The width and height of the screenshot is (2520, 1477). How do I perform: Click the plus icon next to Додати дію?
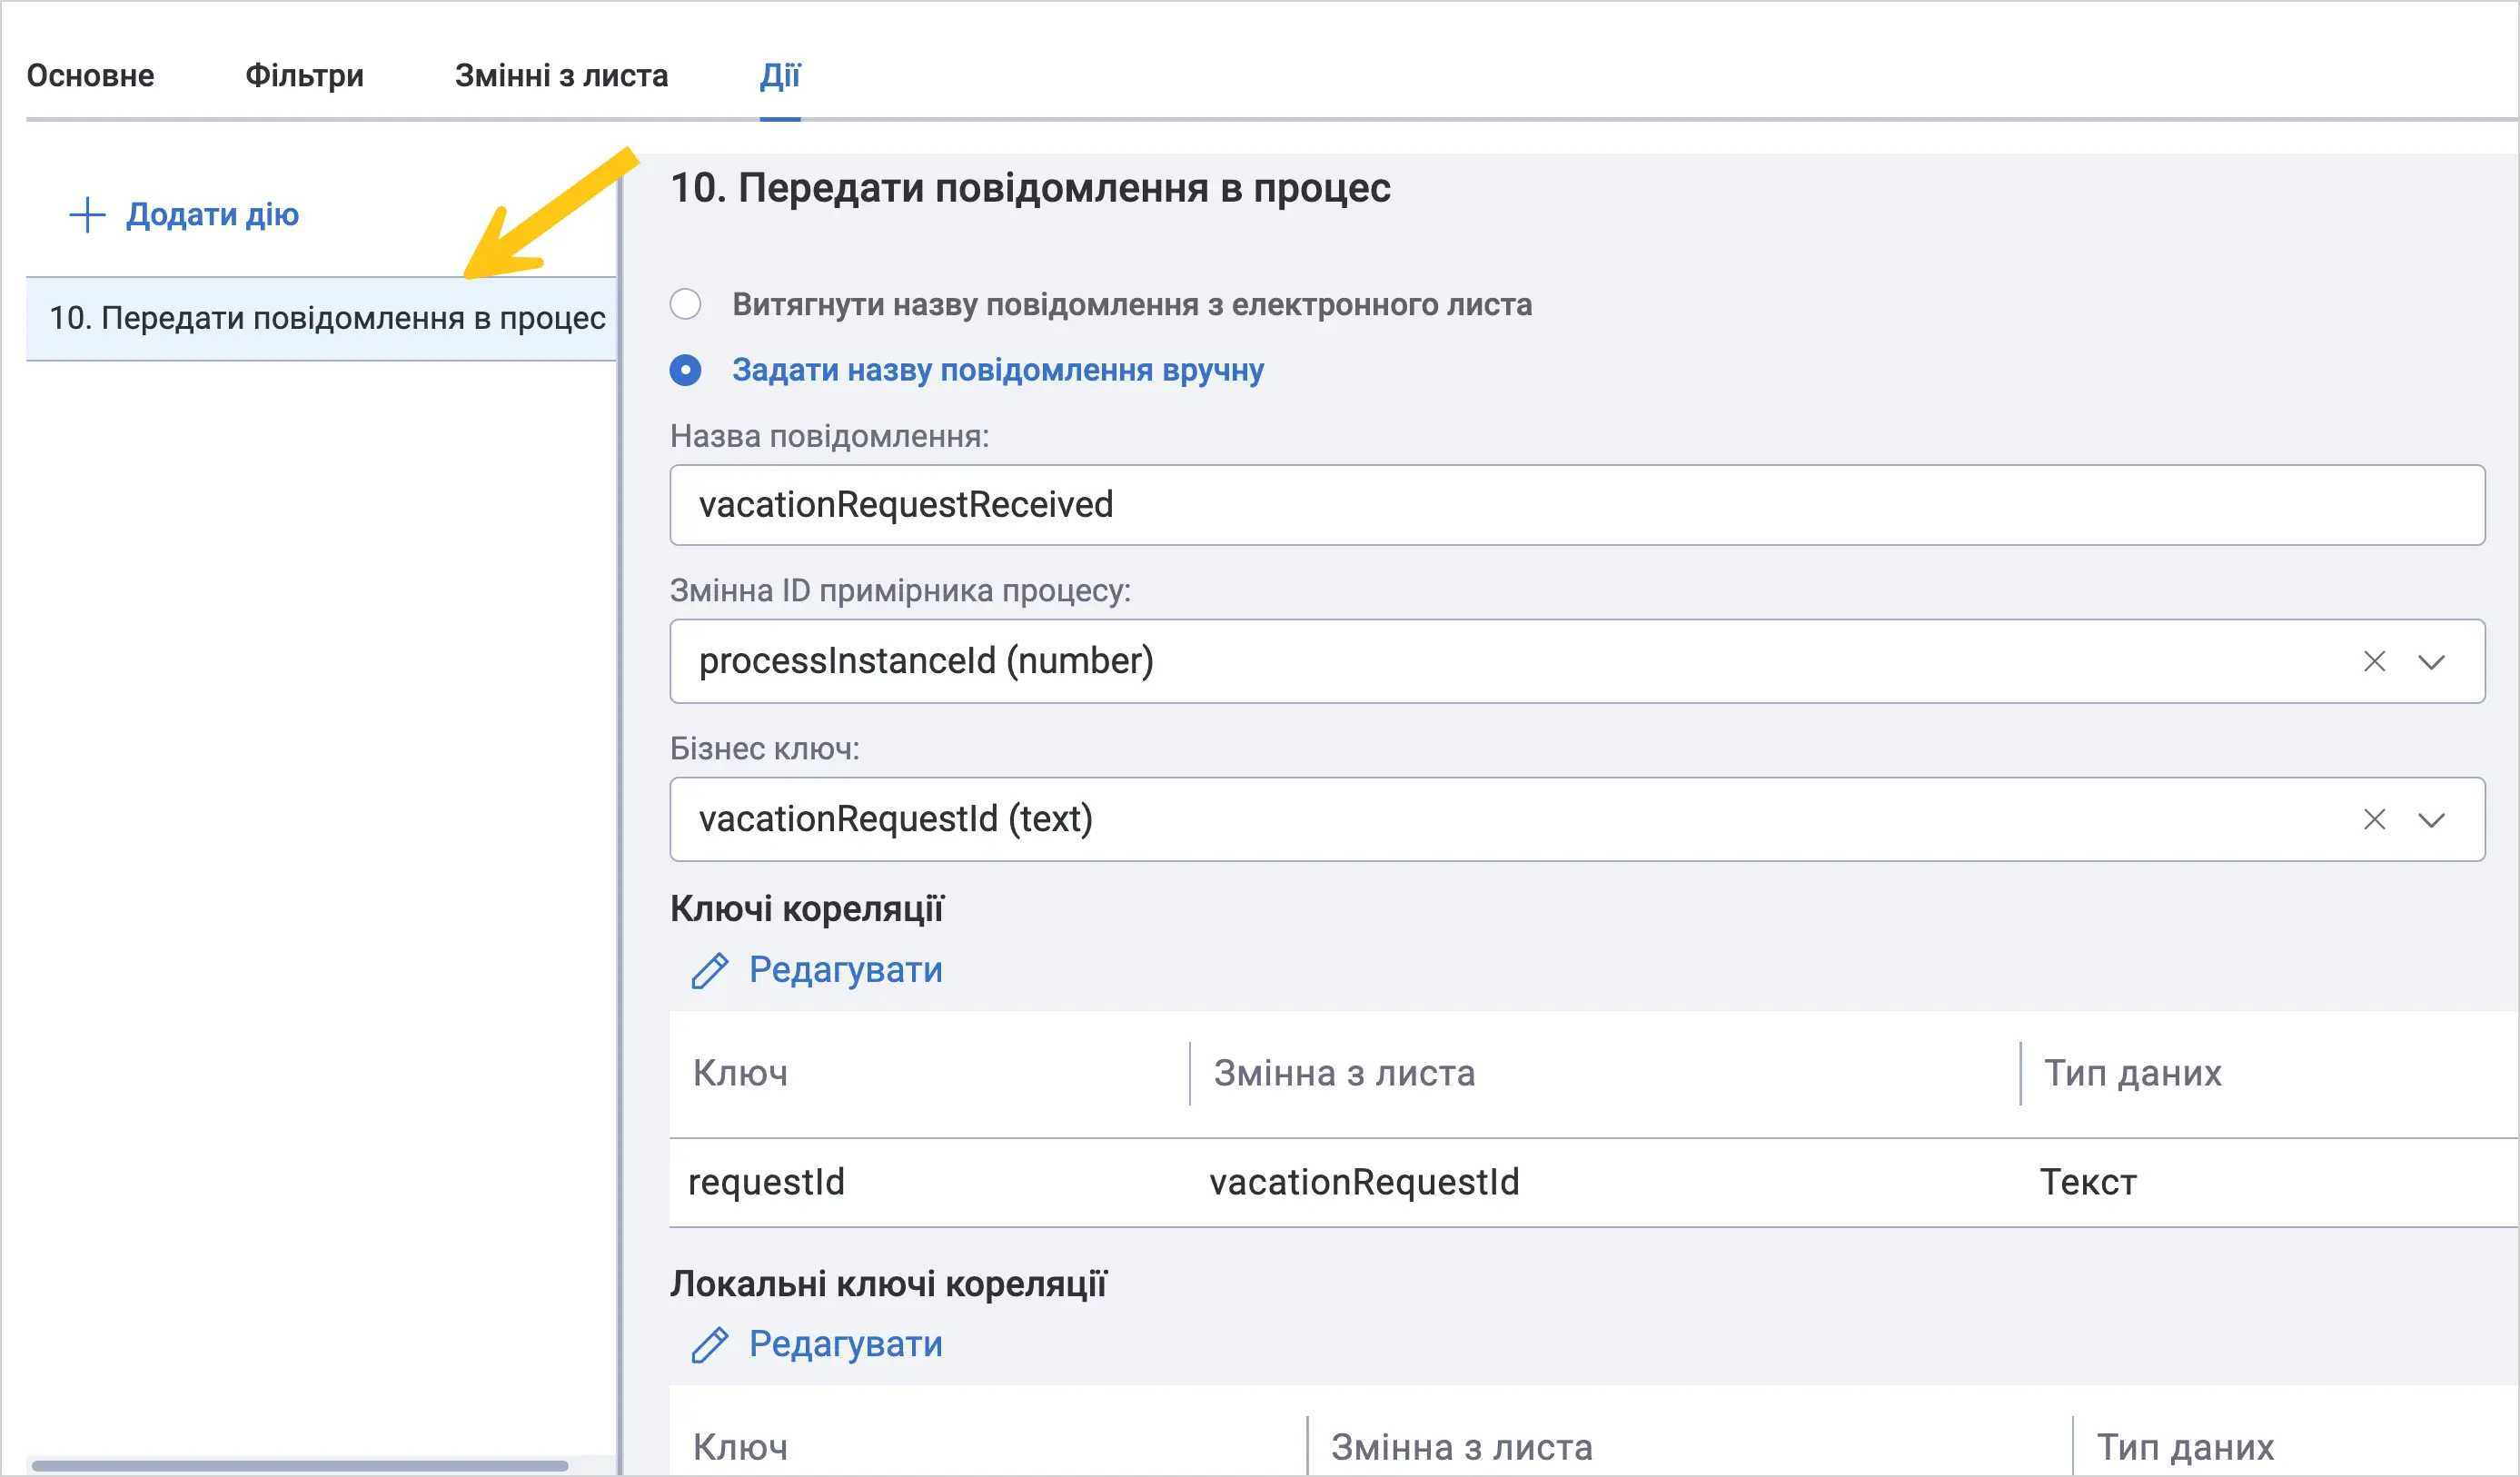[x=87, y=215]
